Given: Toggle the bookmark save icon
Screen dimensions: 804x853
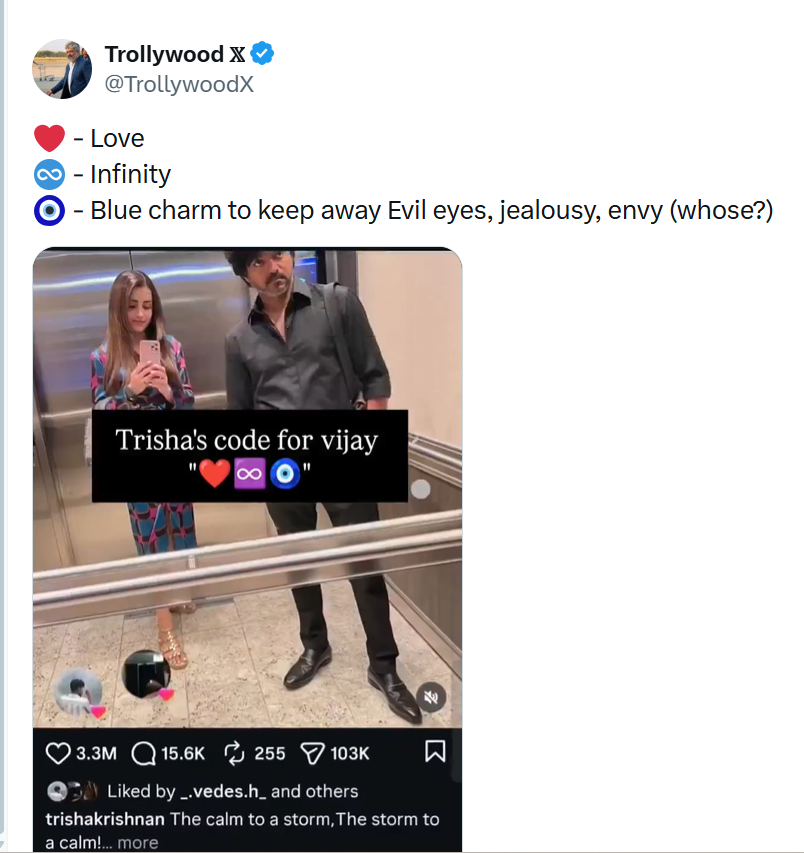Looking at the screenshot, I should 435,751.
